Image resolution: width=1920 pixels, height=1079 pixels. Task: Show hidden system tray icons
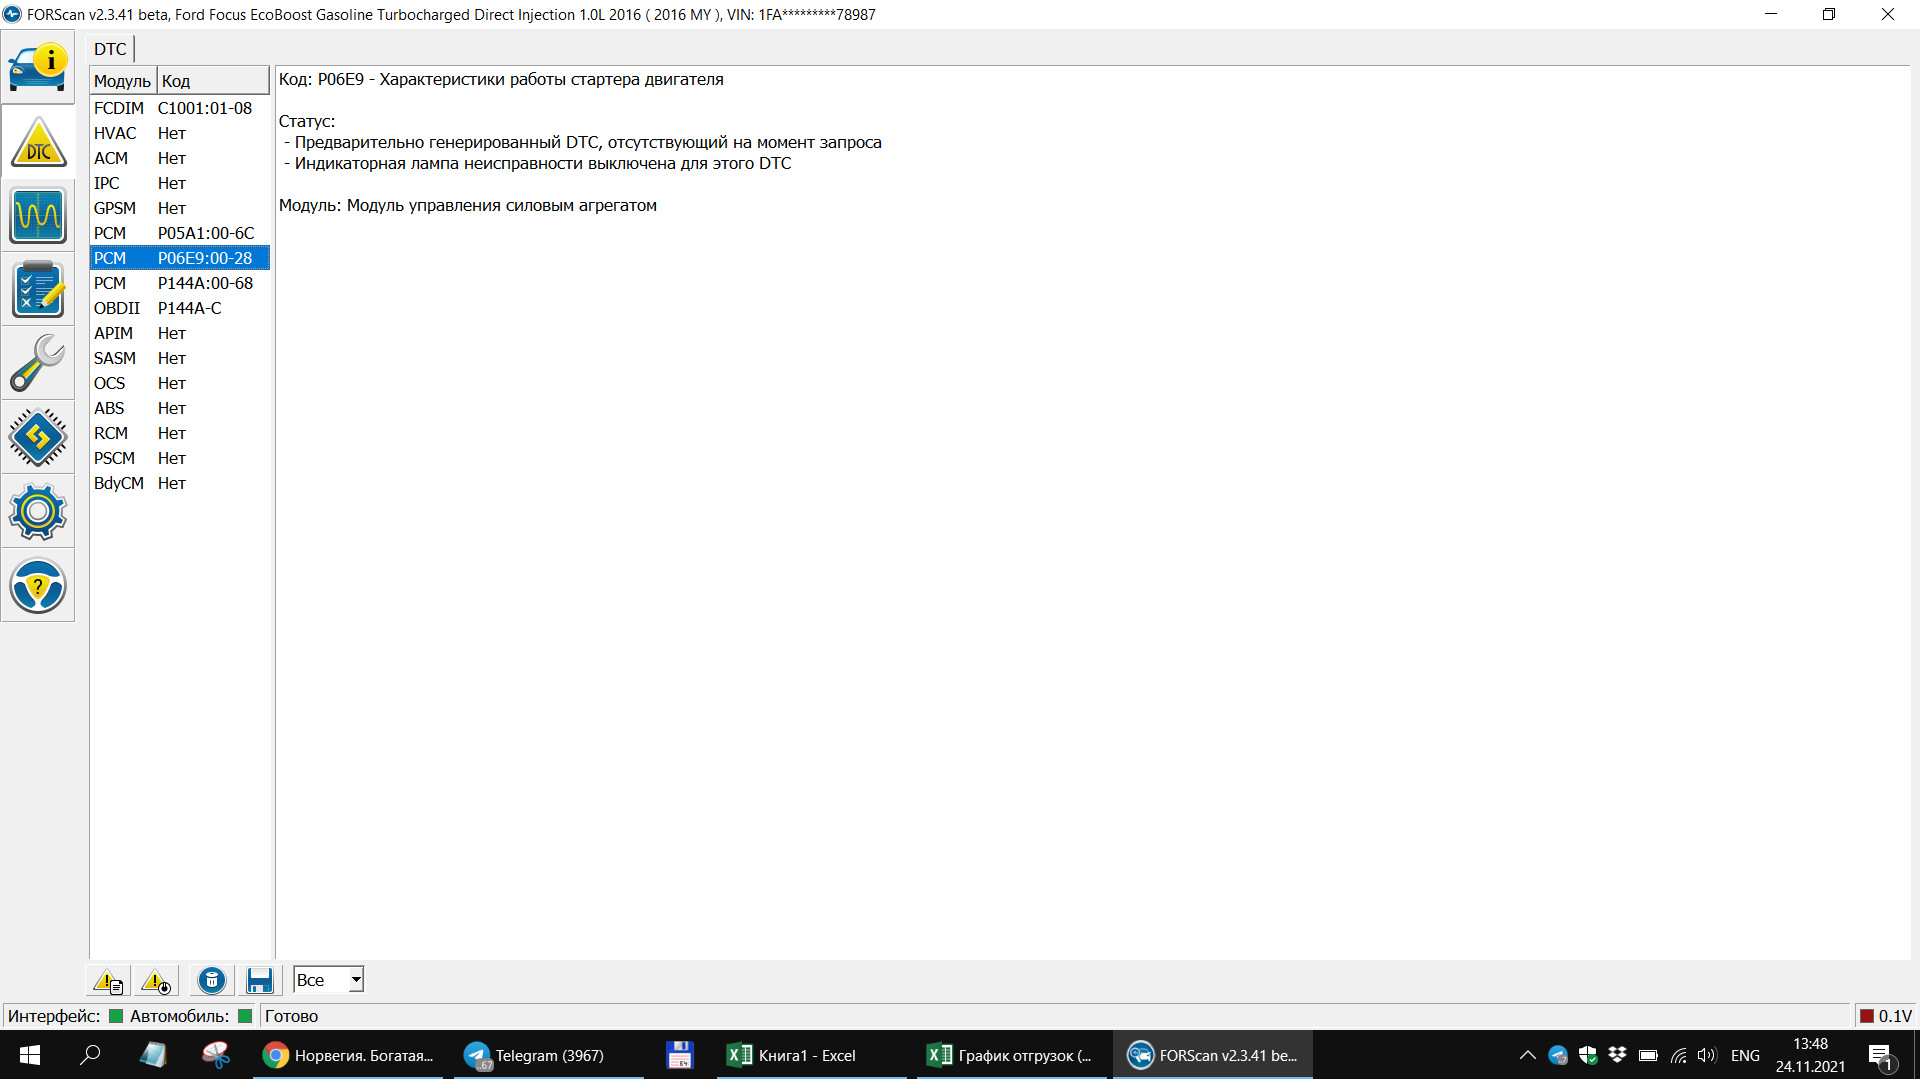tap(1527, 1055)
